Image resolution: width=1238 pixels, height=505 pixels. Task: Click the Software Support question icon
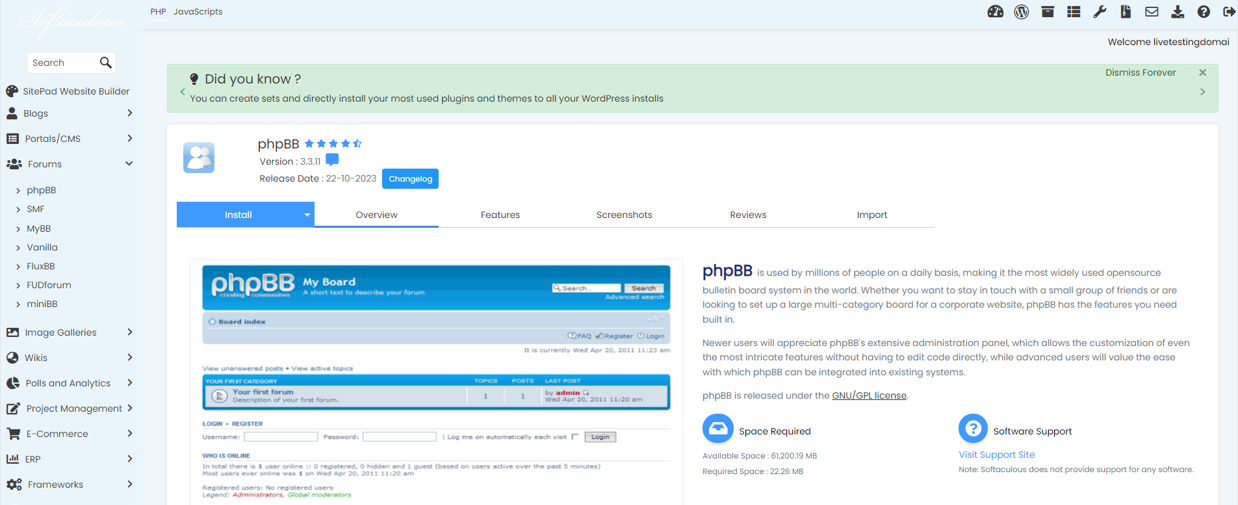tap(973, 428)
